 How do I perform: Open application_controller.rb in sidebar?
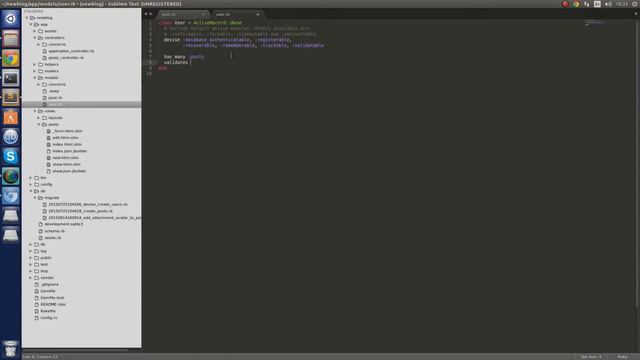tap(71, 51)
